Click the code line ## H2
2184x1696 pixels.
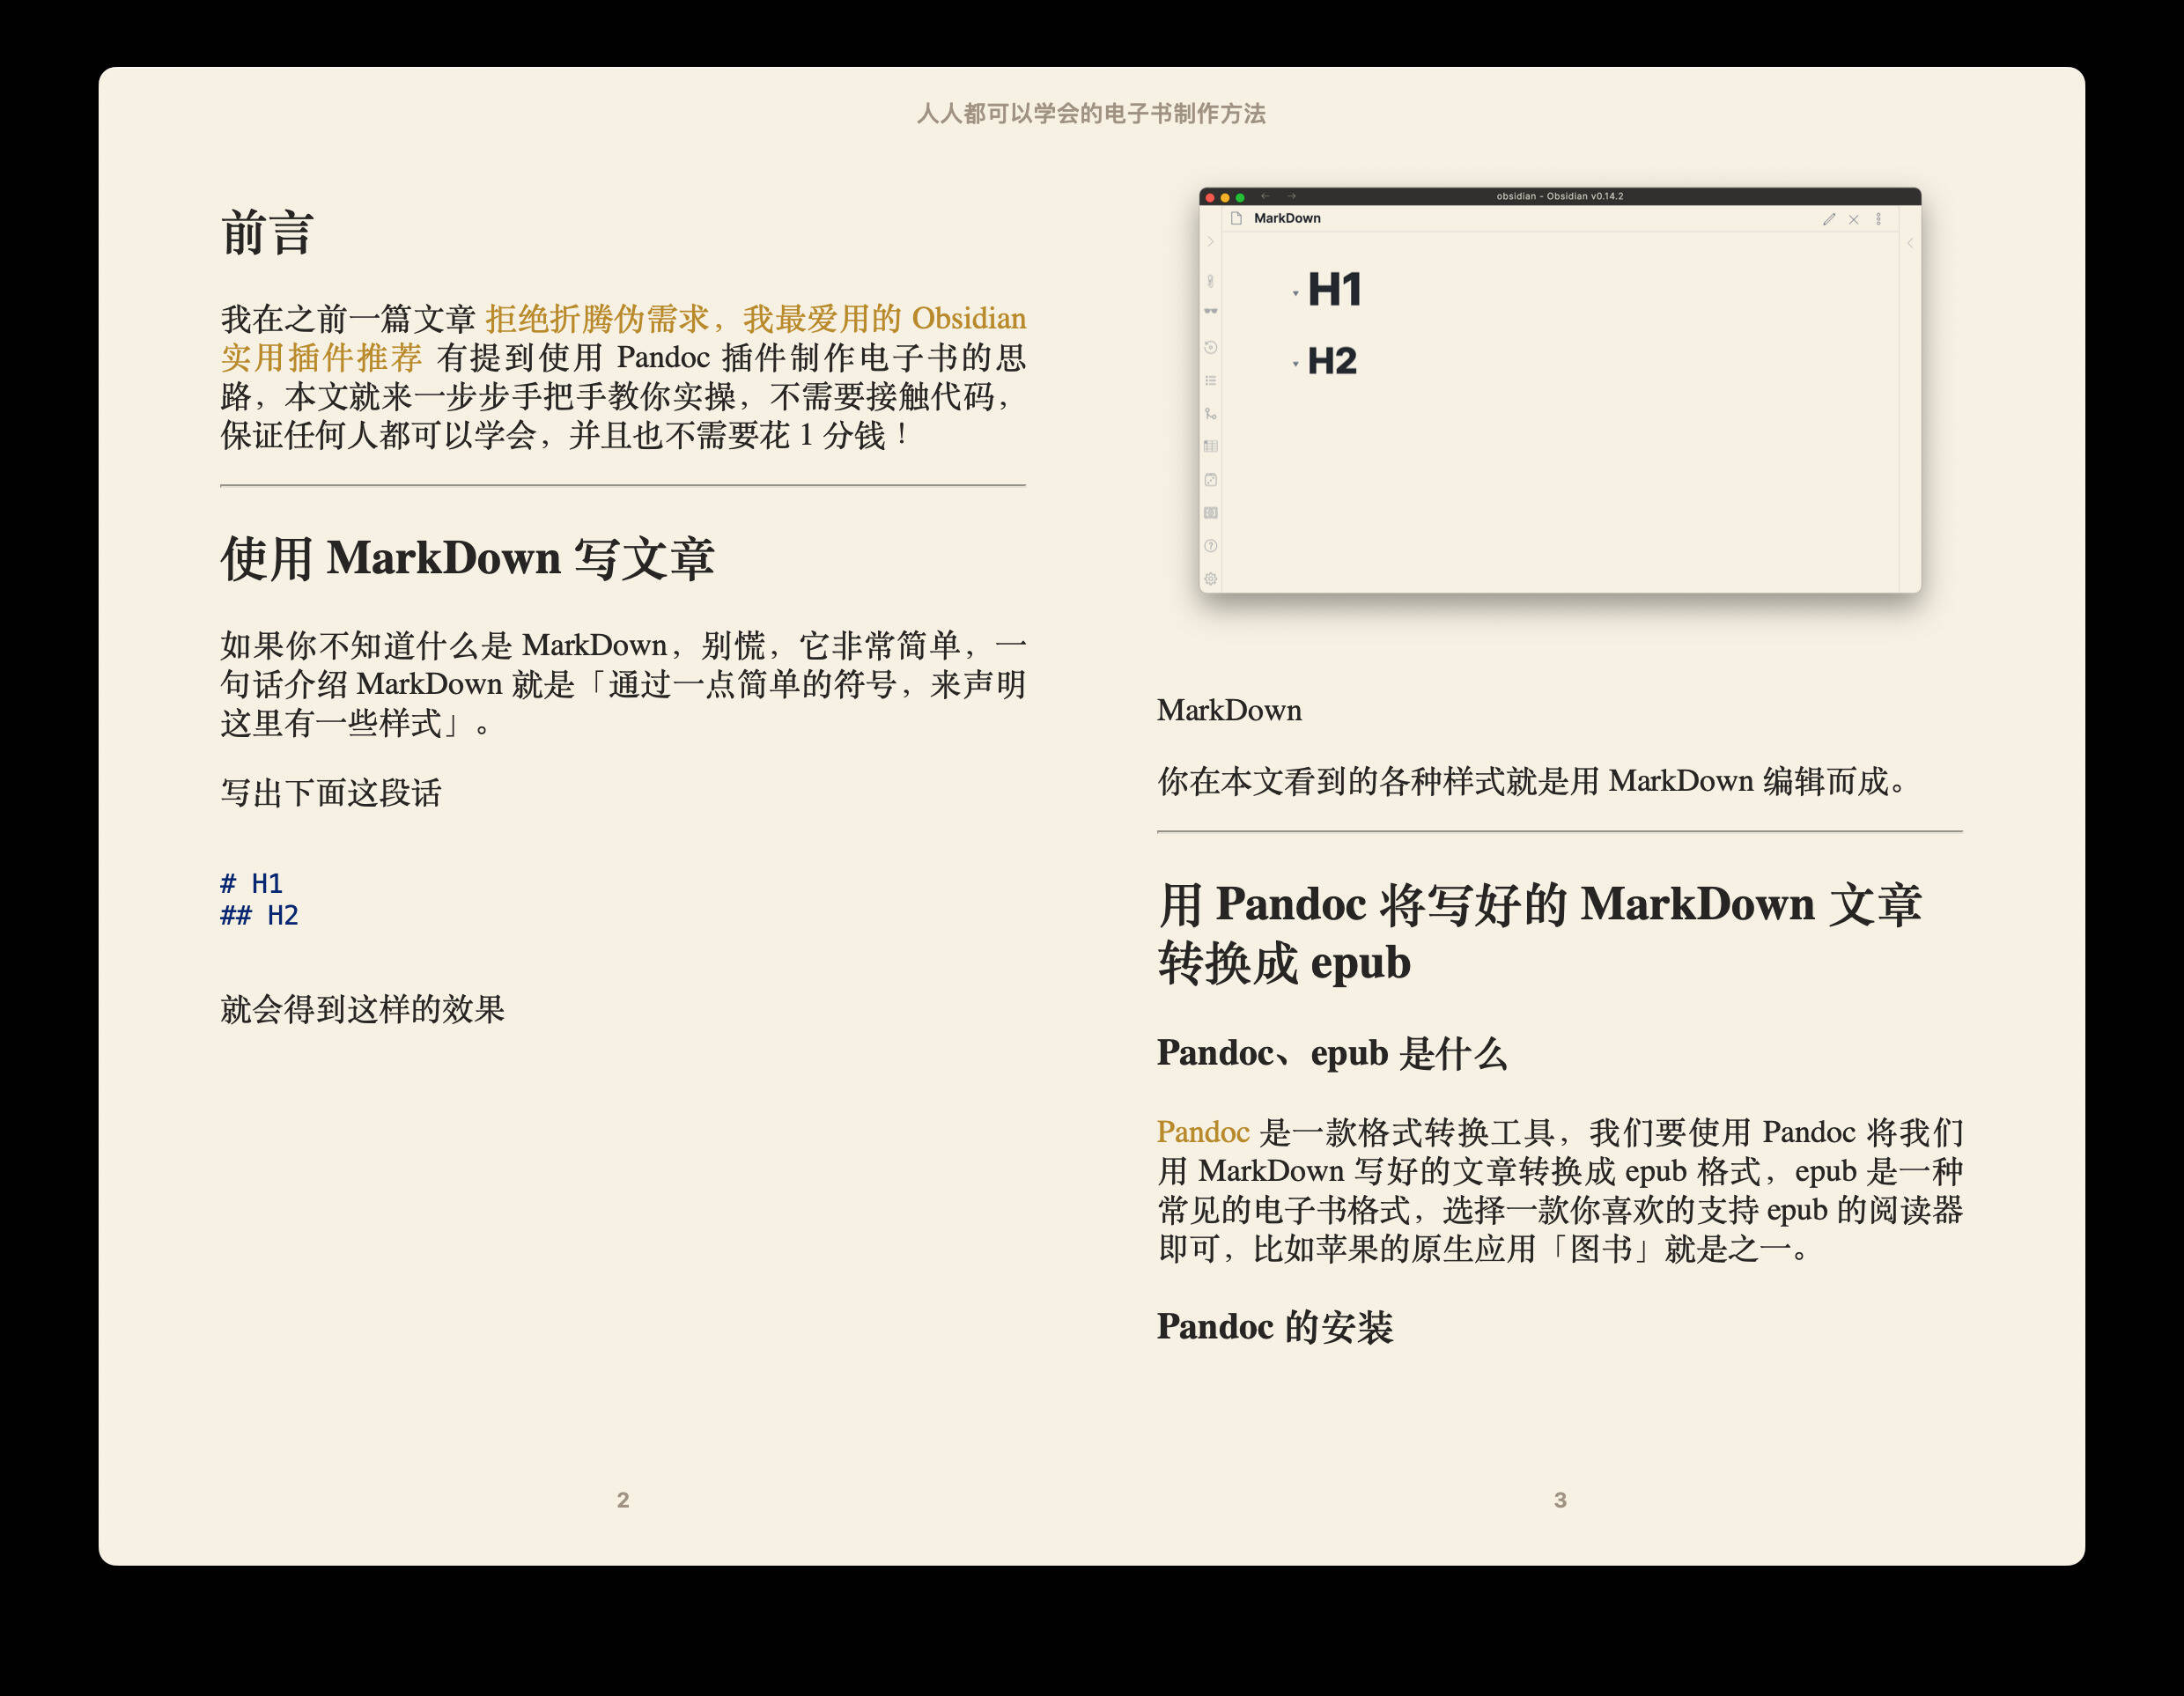click(259, 915)
